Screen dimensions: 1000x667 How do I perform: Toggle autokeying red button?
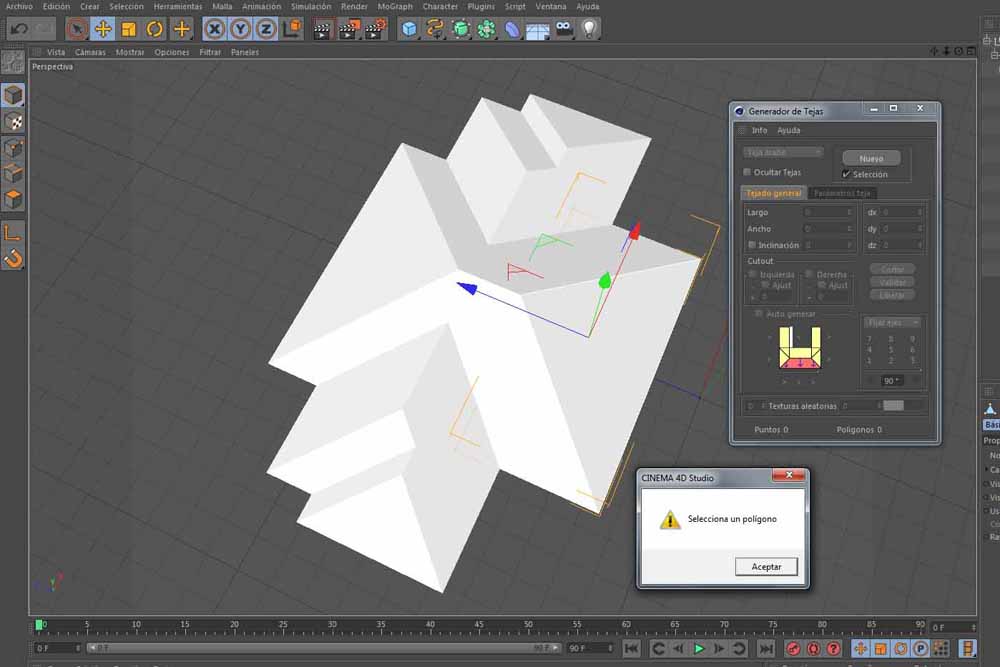(x=814, y=649)
